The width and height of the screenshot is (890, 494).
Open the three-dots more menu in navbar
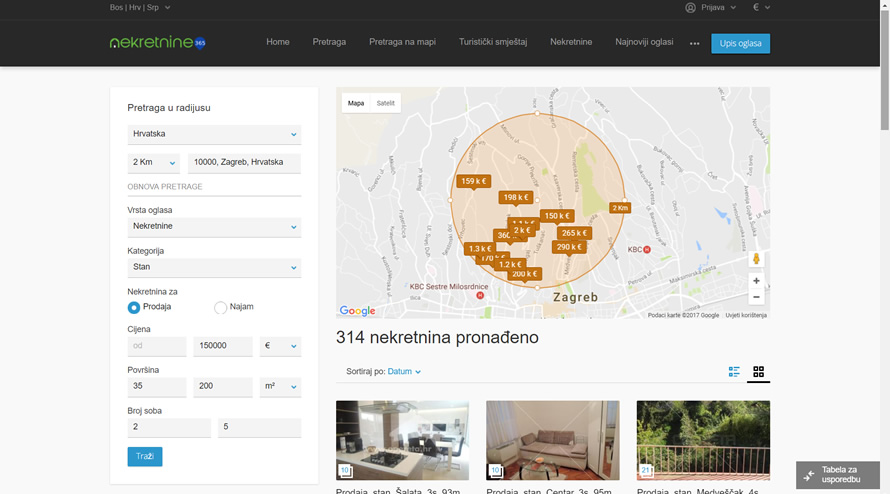[x=694, y=43]
